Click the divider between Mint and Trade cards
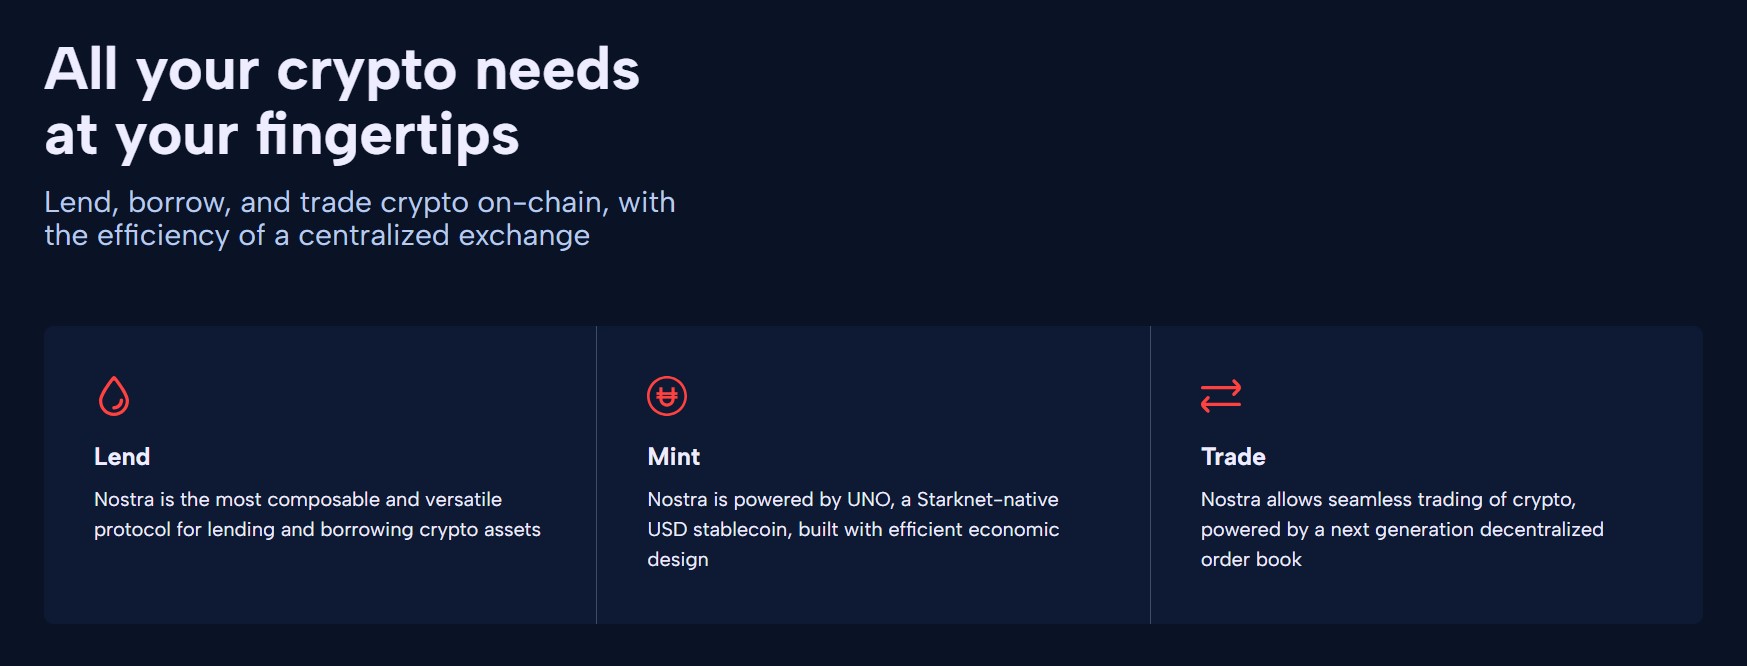The image size is (1747, 666). (1150, 475)
